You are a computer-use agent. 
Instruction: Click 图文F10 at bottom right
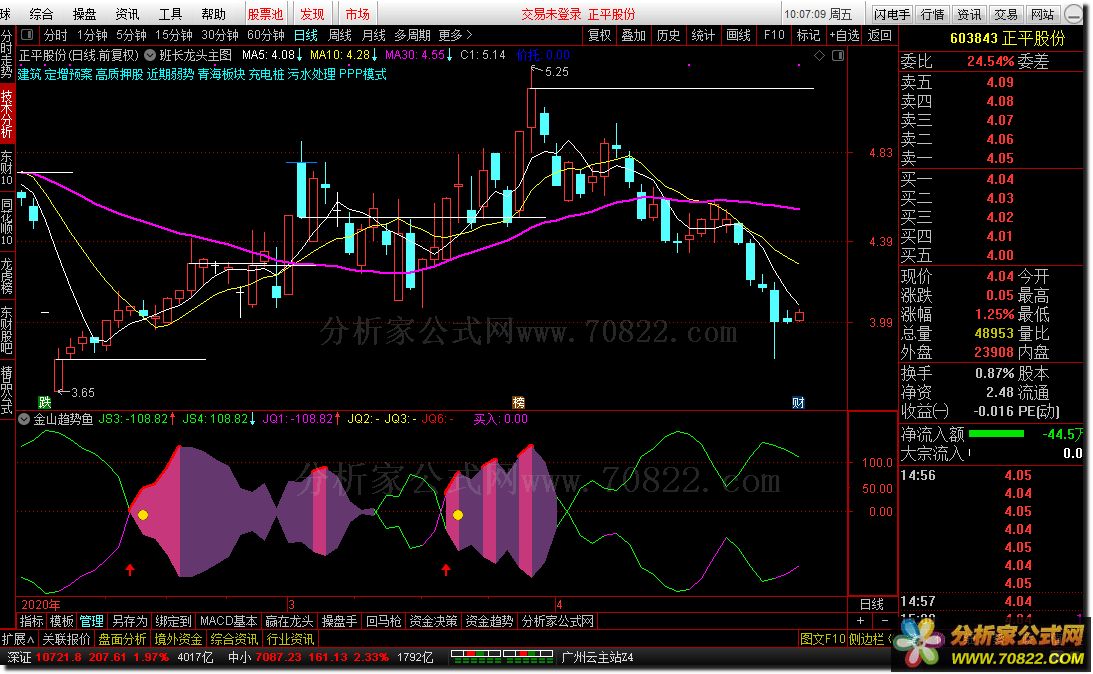(x=823, y=638)
